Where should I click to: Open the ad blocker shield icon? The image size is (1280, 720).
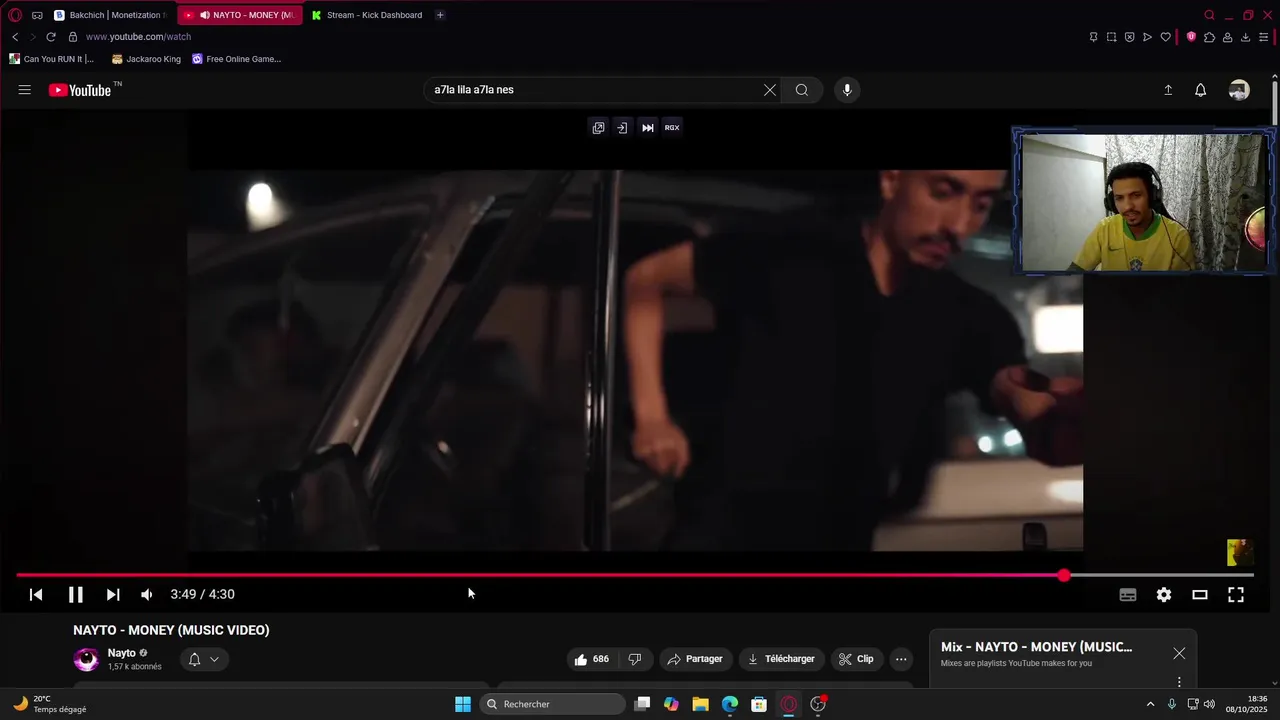pos(1129,37)
